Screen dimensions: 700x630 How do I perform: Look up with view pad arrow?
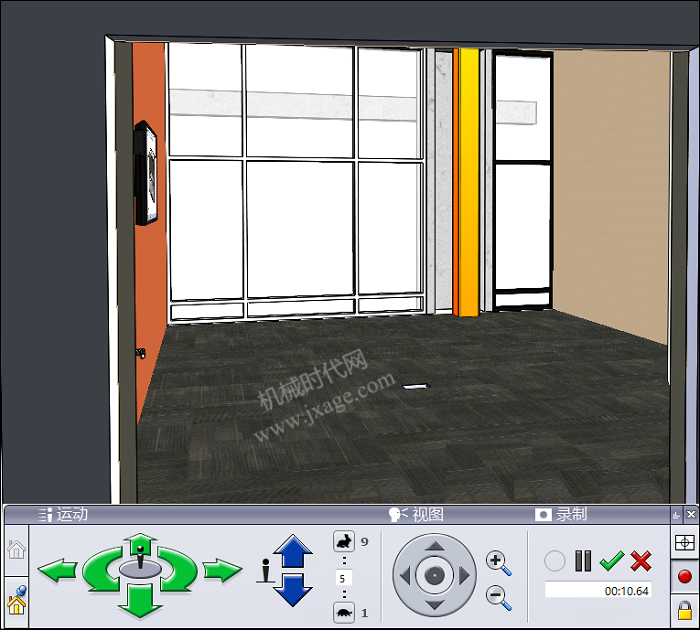(434, 546)
